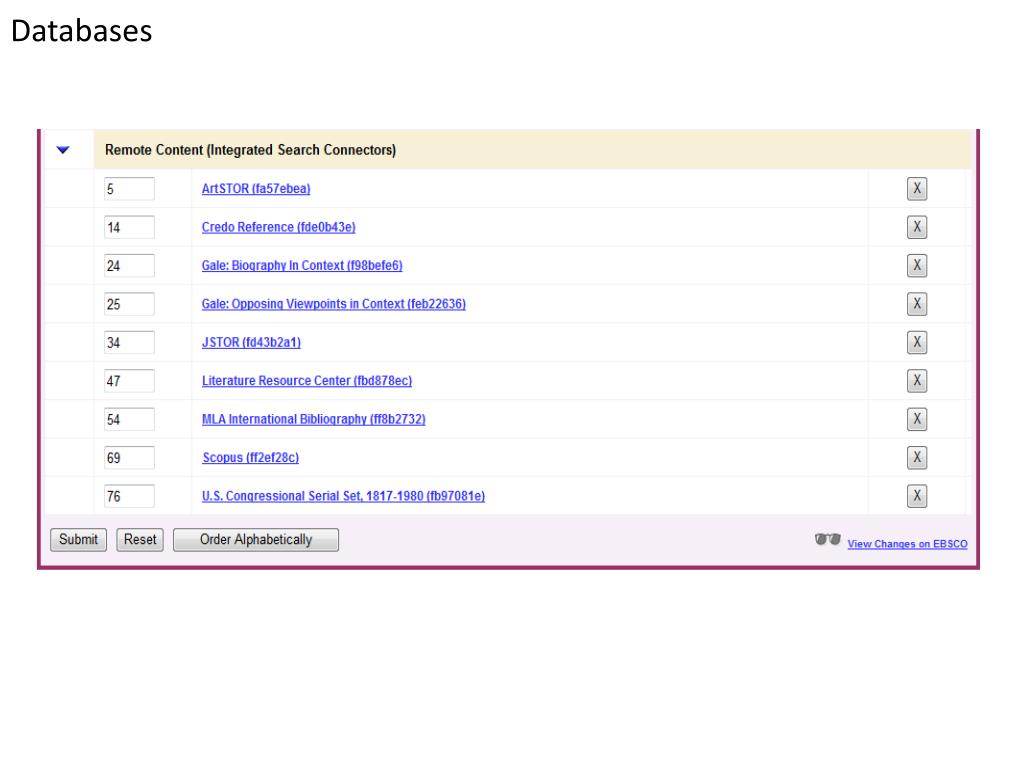
Task: Remove ArtSTOR with its X button
Action: [917, 189]
